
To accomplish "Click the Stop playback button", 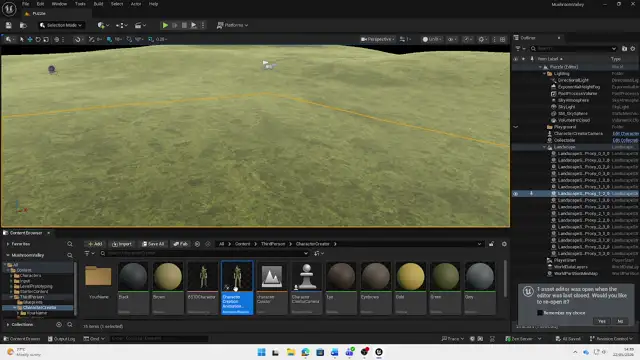I will pos(184,25).
